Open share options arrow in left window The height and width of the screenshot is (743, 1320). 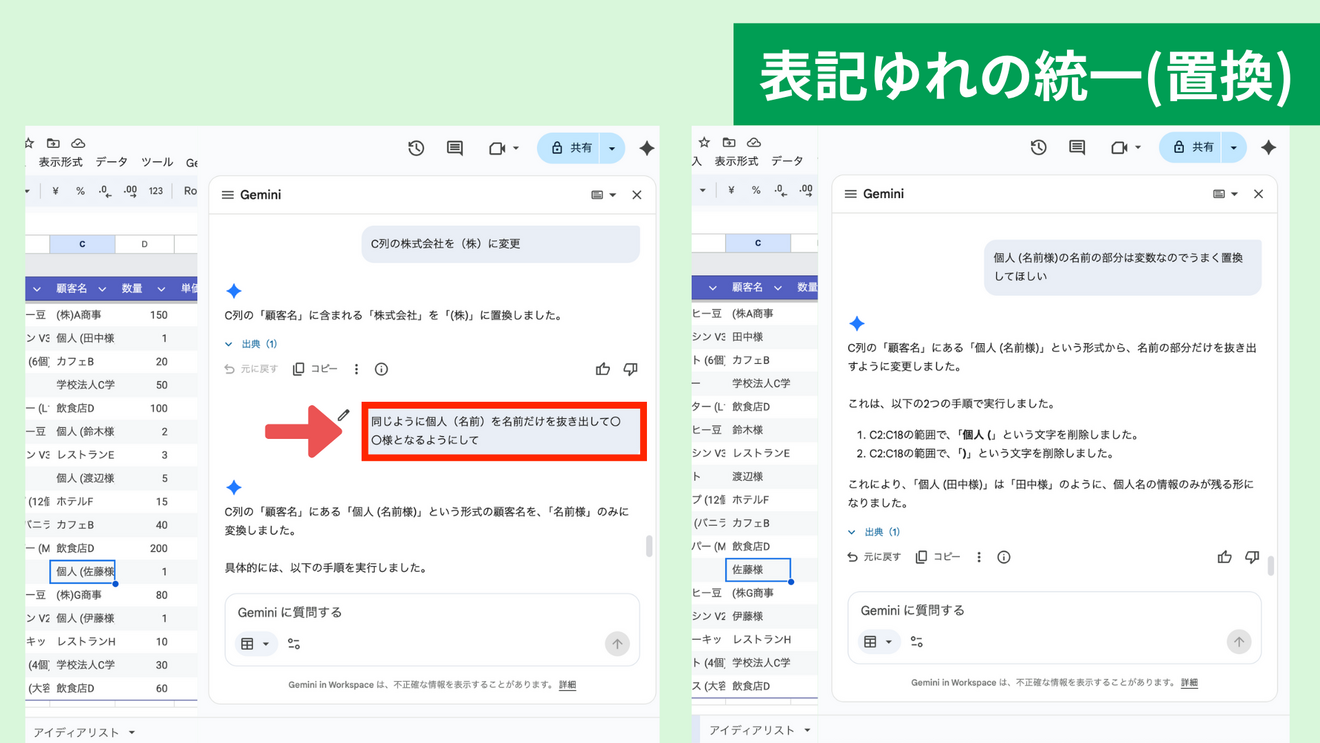click(612, 148)
